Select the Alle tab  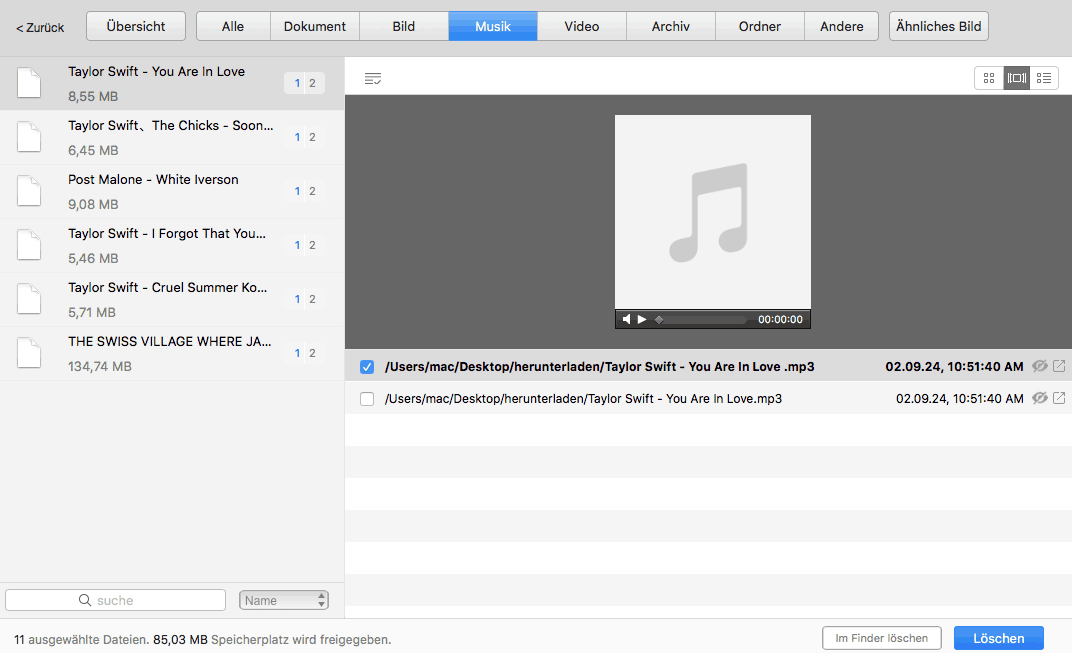tap(233, 26)
